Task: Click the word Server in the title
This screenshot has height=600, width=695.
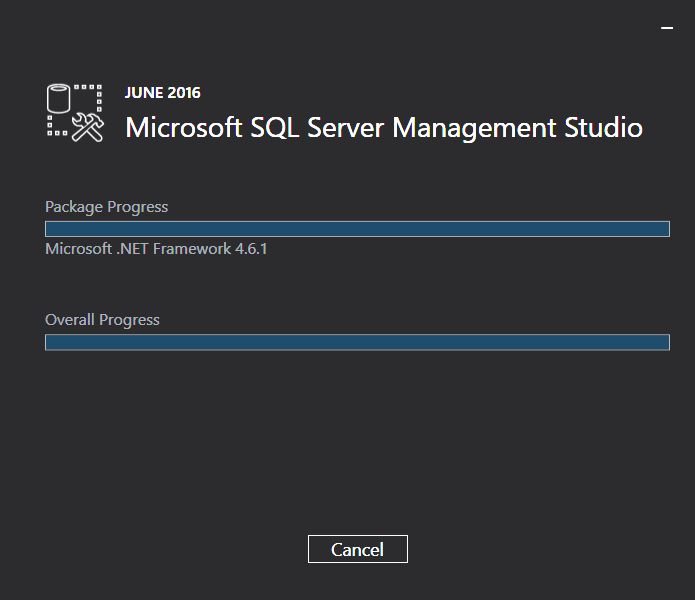Action: pos(345,128)
